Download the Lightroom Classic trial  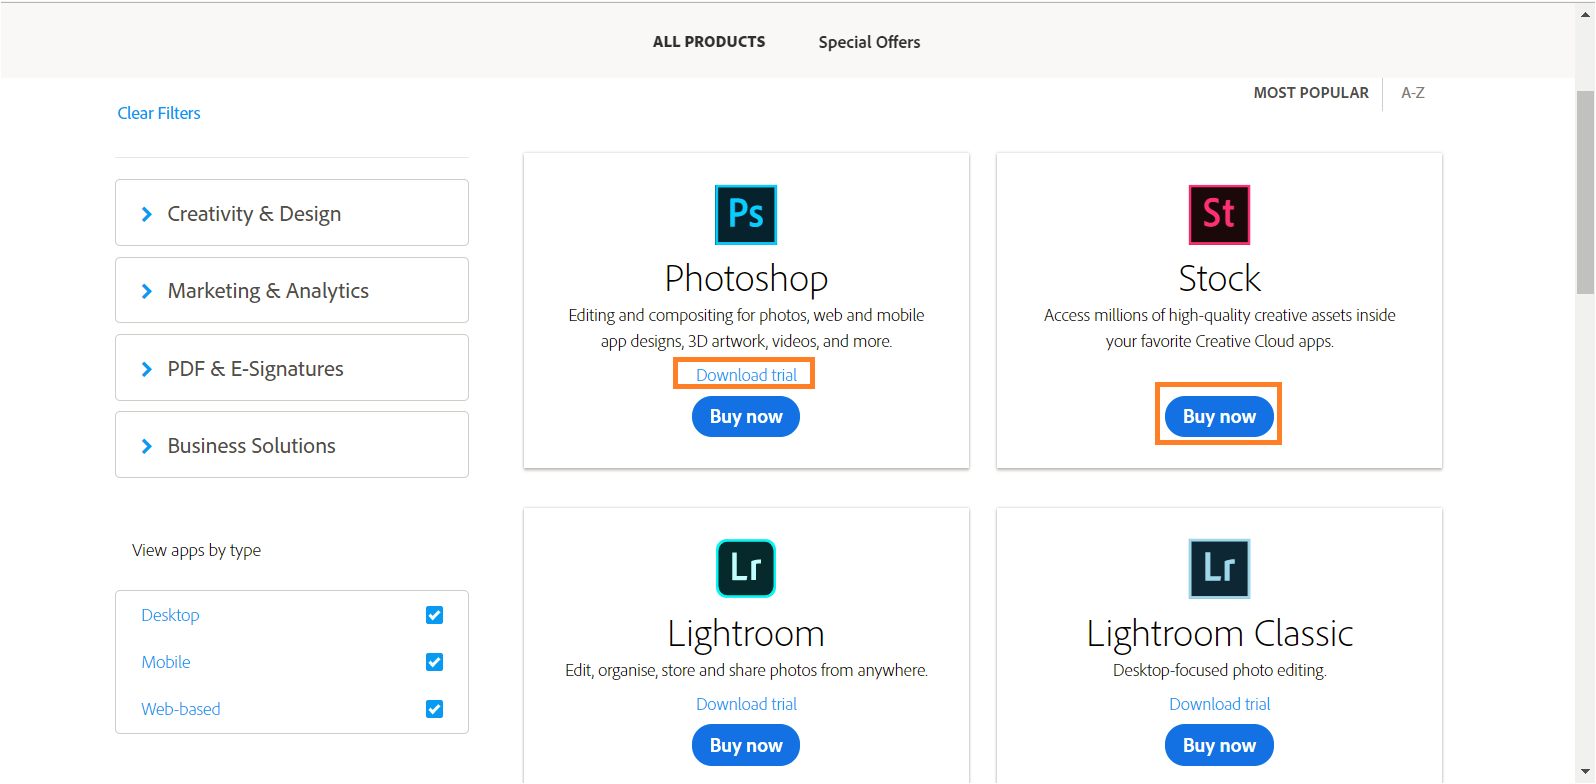pyautogui.click(x=1219, y=704)
